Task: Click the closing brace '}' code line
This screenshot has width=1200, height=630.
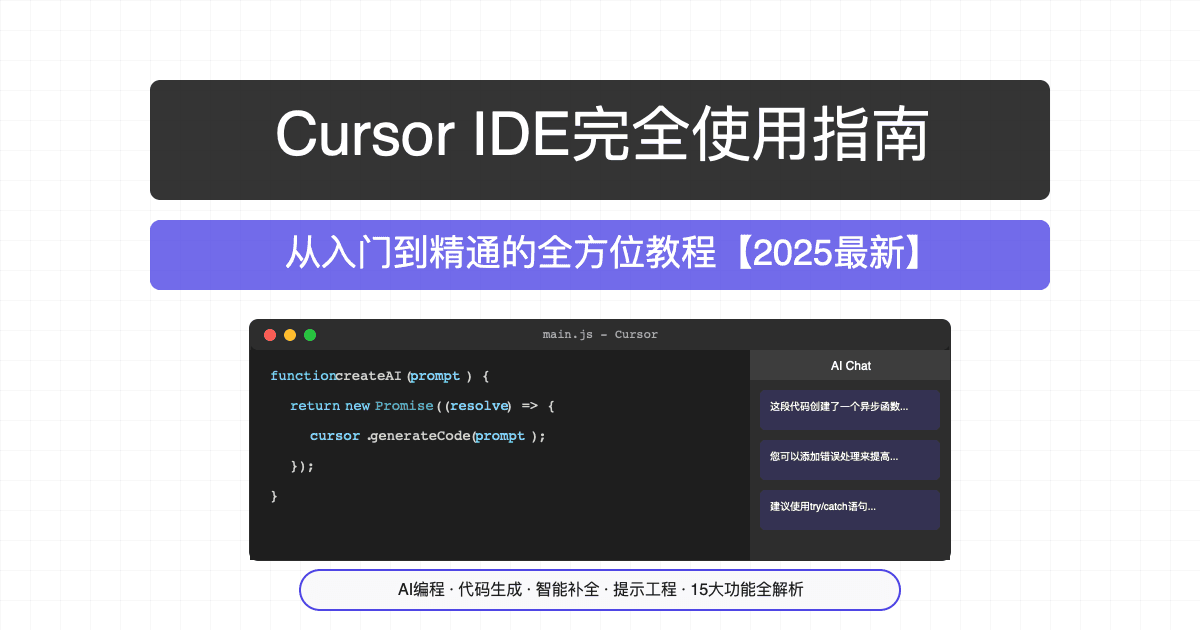Action: [274, 496]
